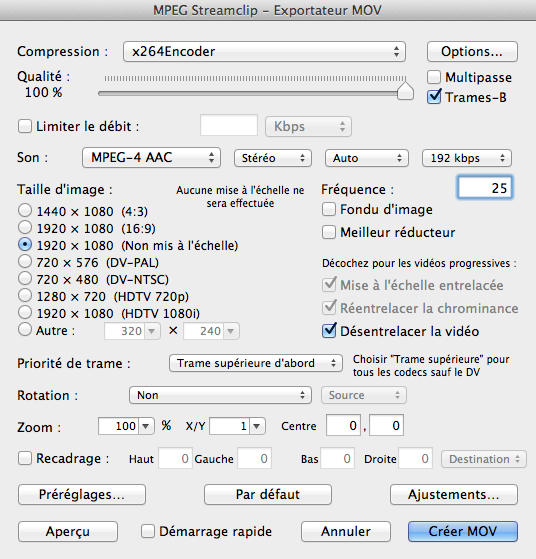
Task: Click the Haut crop value field
Action: click(x=175, y=458)
